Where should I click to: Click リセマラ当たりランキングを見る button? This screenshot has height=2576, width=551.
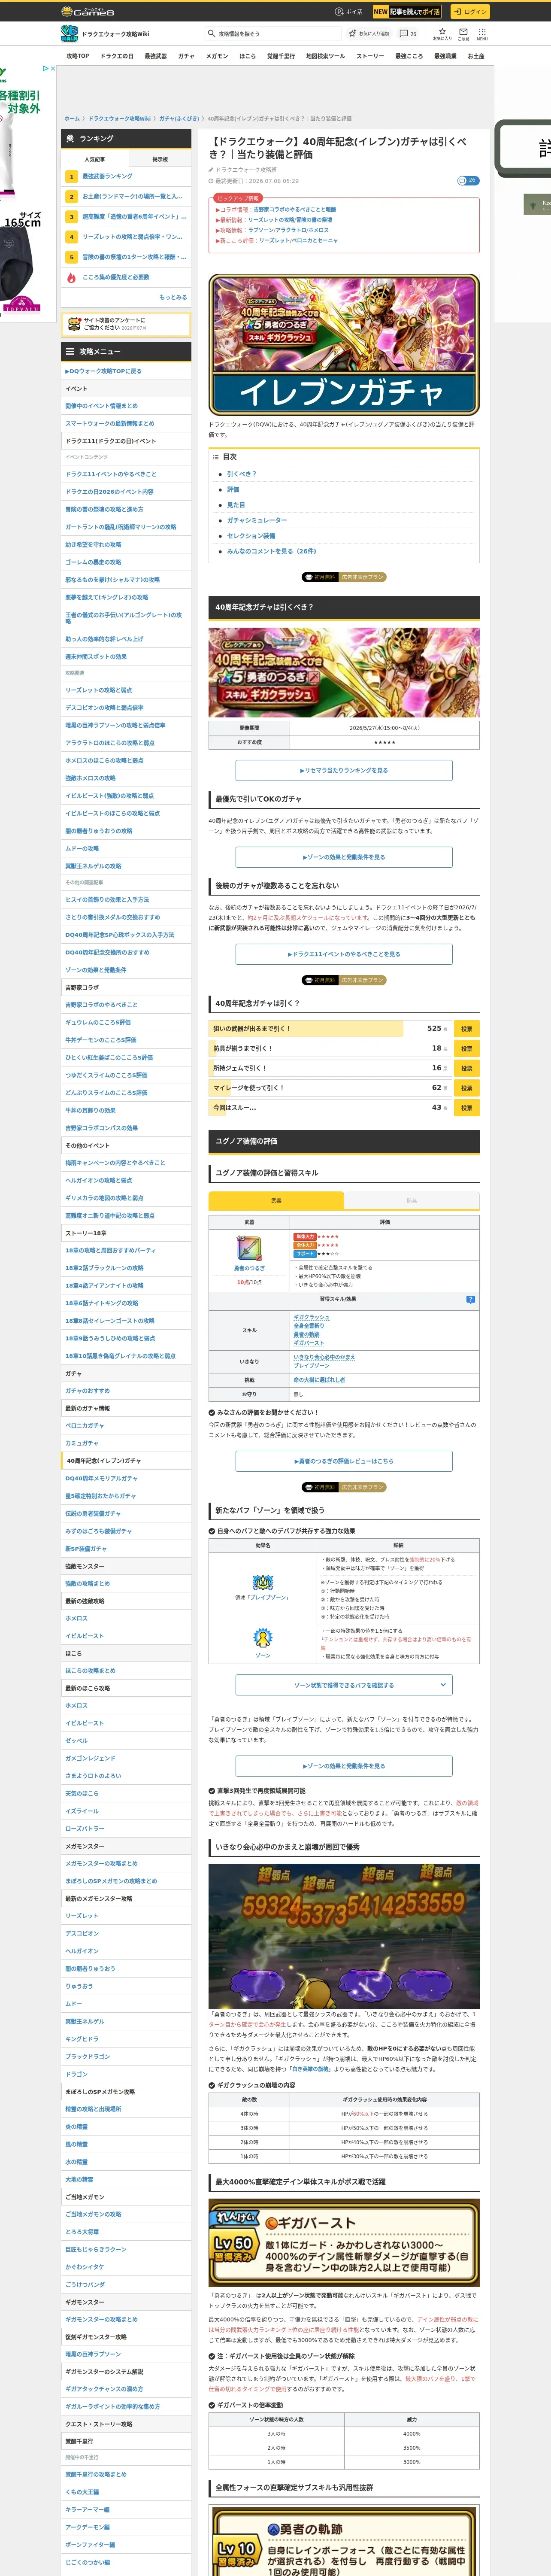(x=344, y=770)
